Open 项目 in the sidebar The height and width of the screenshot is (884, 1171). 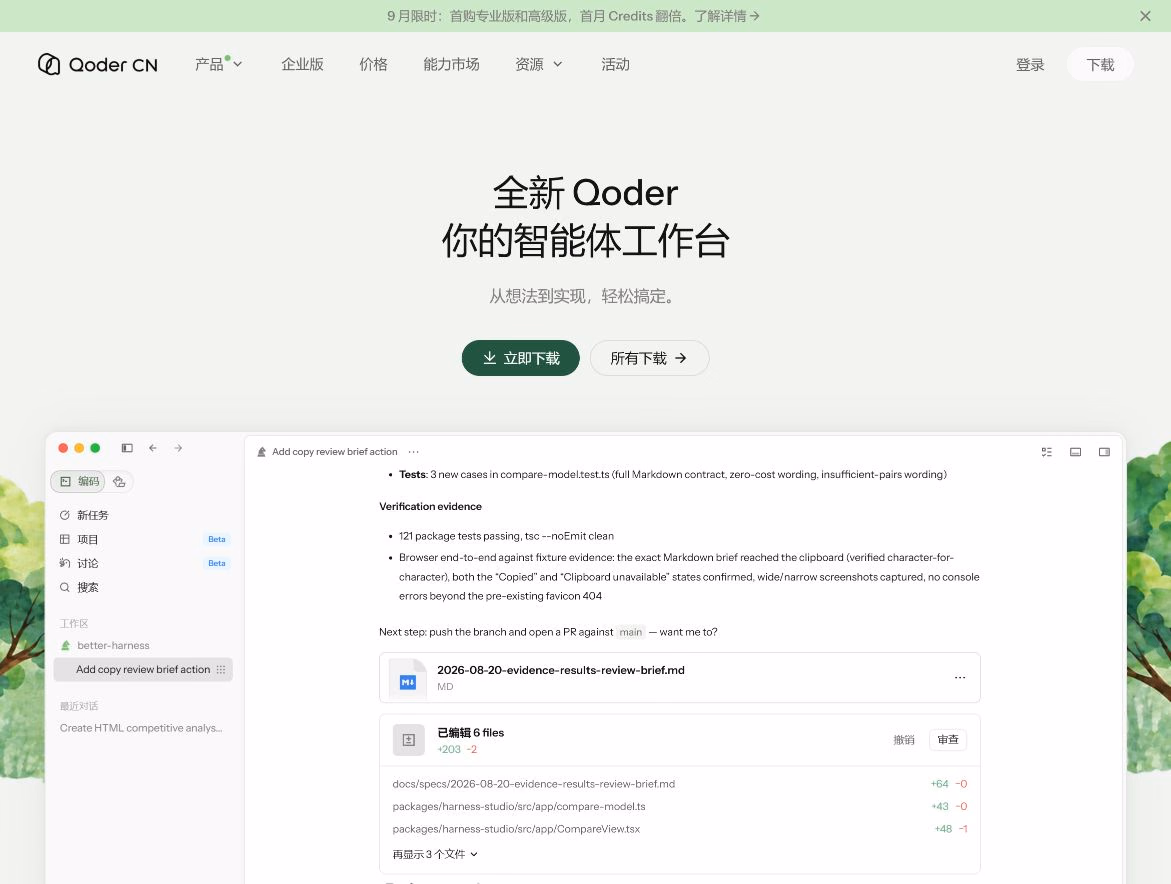click(143, 539)
